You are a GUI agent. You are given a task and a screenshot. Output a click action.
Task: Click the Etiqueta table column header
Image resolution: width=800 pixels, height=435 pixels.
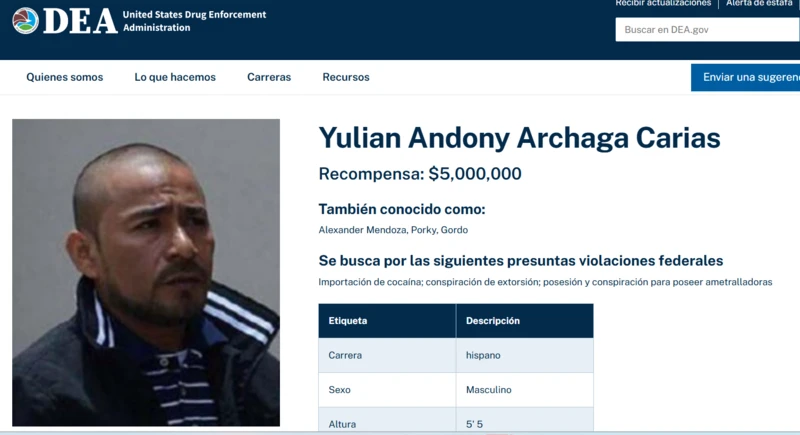(x=387, y=321)
